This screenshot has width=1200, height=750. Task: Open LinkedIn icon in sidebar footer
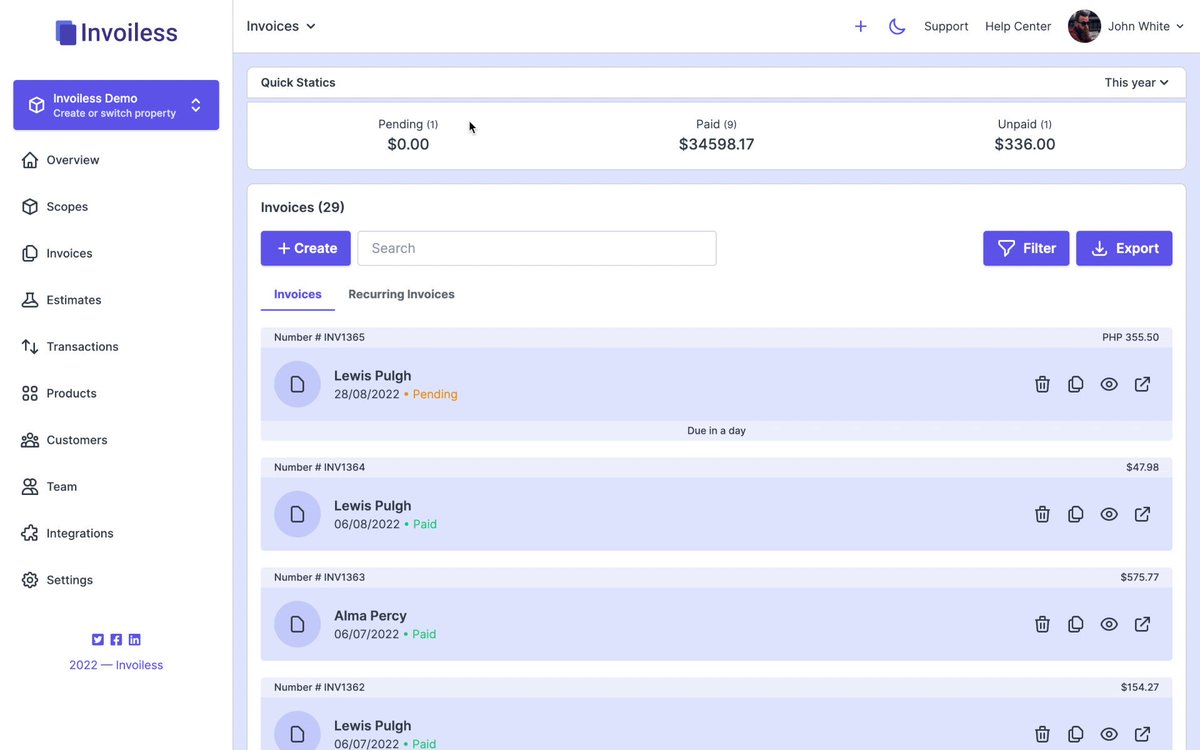click(135, 640)
